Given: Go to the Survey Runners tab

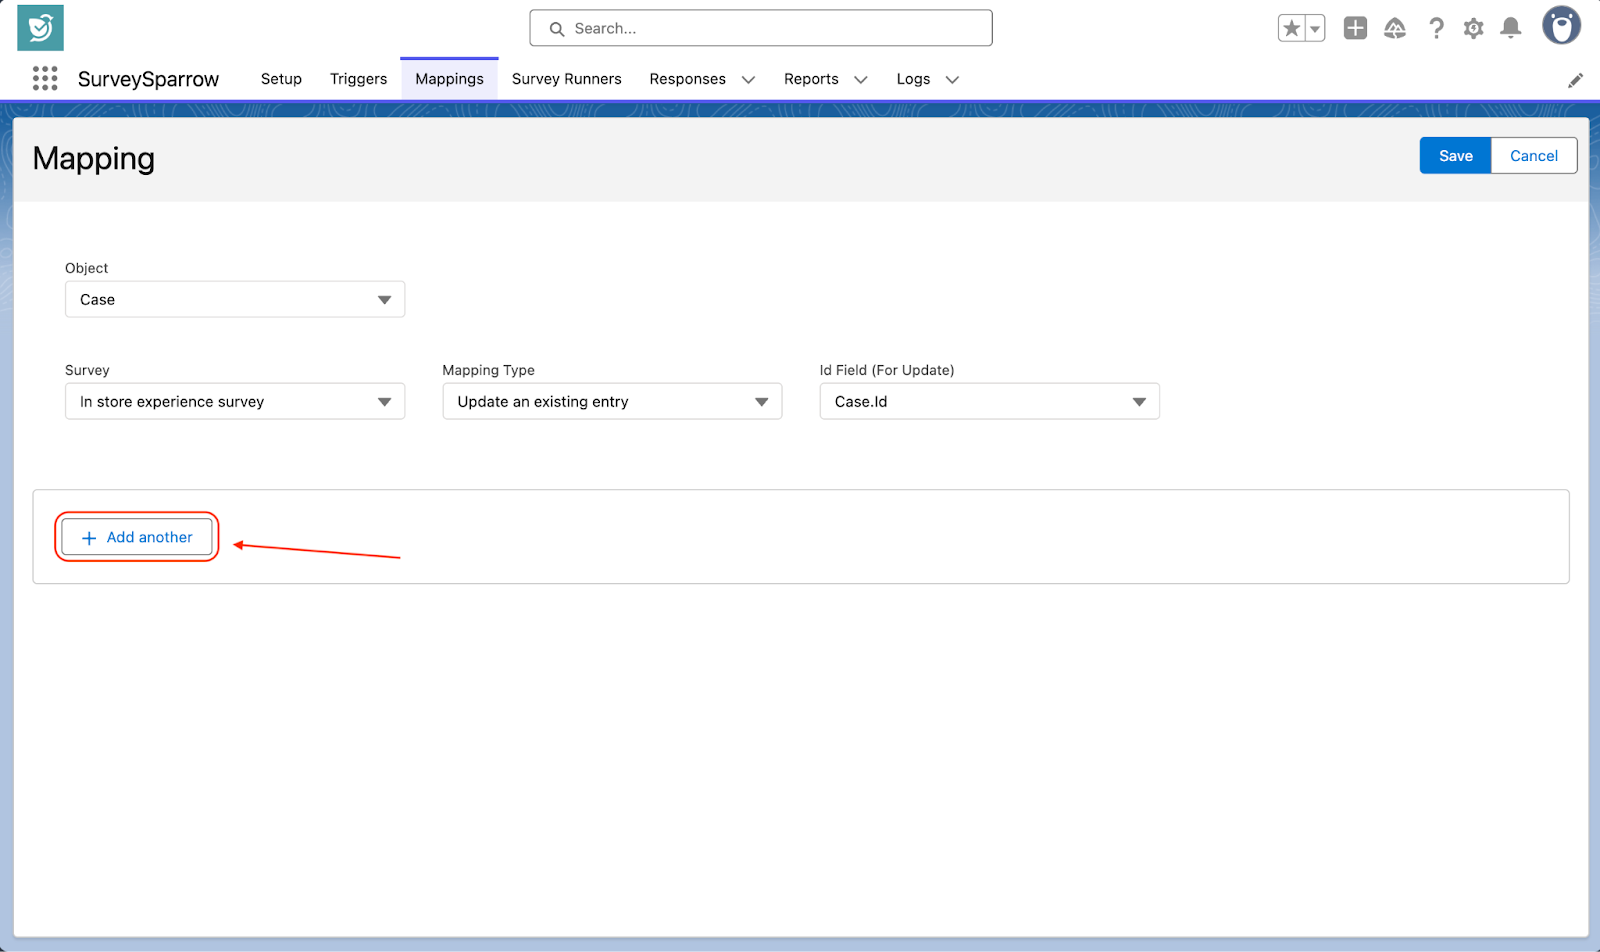Looking at the screenshot, I should pyautogui.click(x=566, y=79).
